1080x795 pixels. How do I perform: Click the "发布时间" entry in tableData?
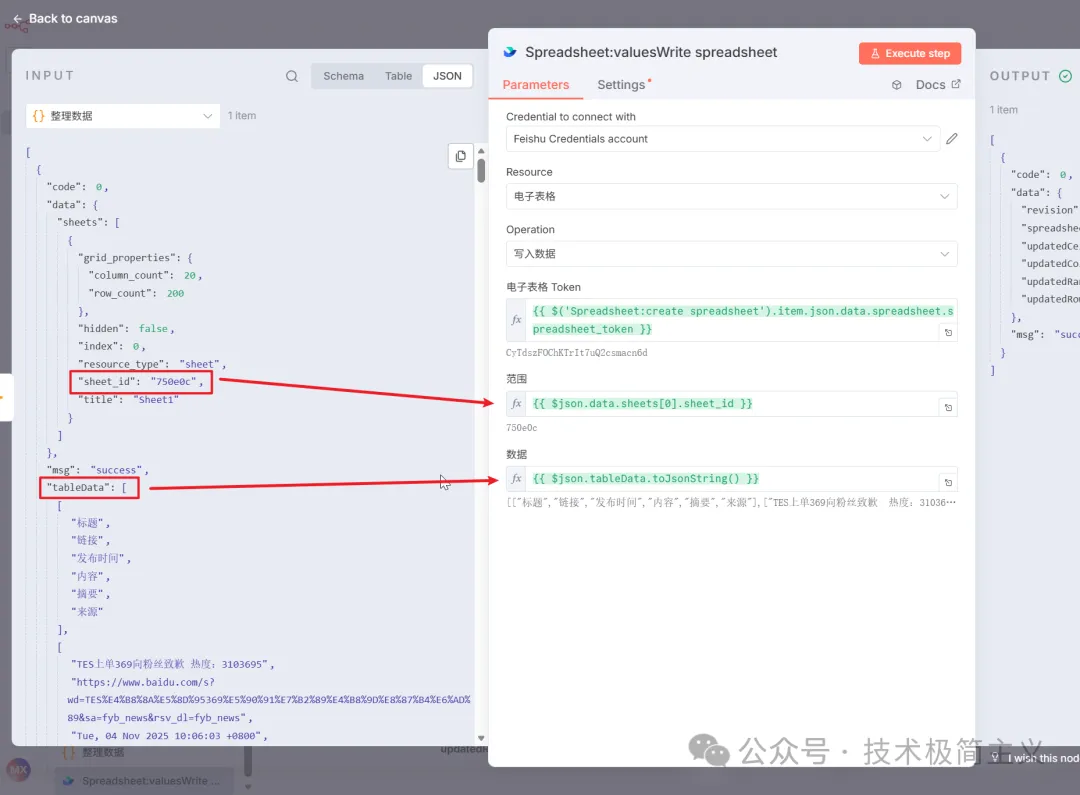[101, 558]
